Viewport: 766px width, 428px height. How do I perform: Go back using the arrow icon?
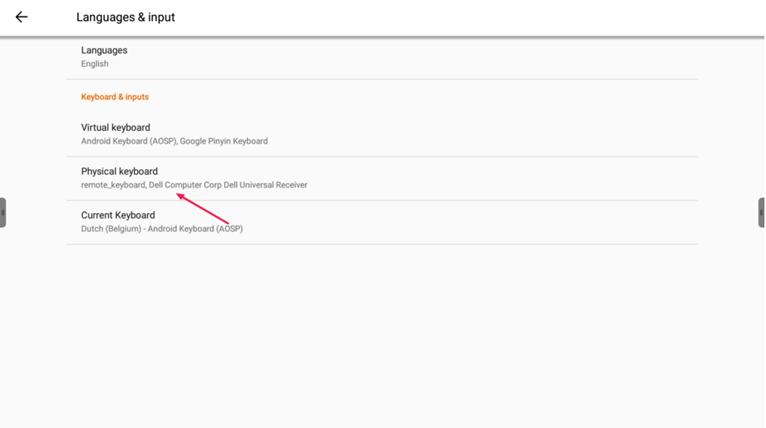coord(21,17)
